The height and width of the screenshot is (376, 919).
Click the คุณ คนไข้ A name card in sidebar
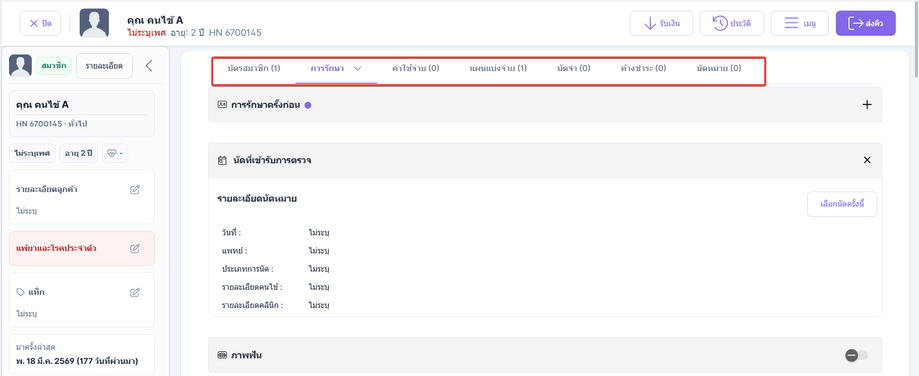(x=82, y=114)
